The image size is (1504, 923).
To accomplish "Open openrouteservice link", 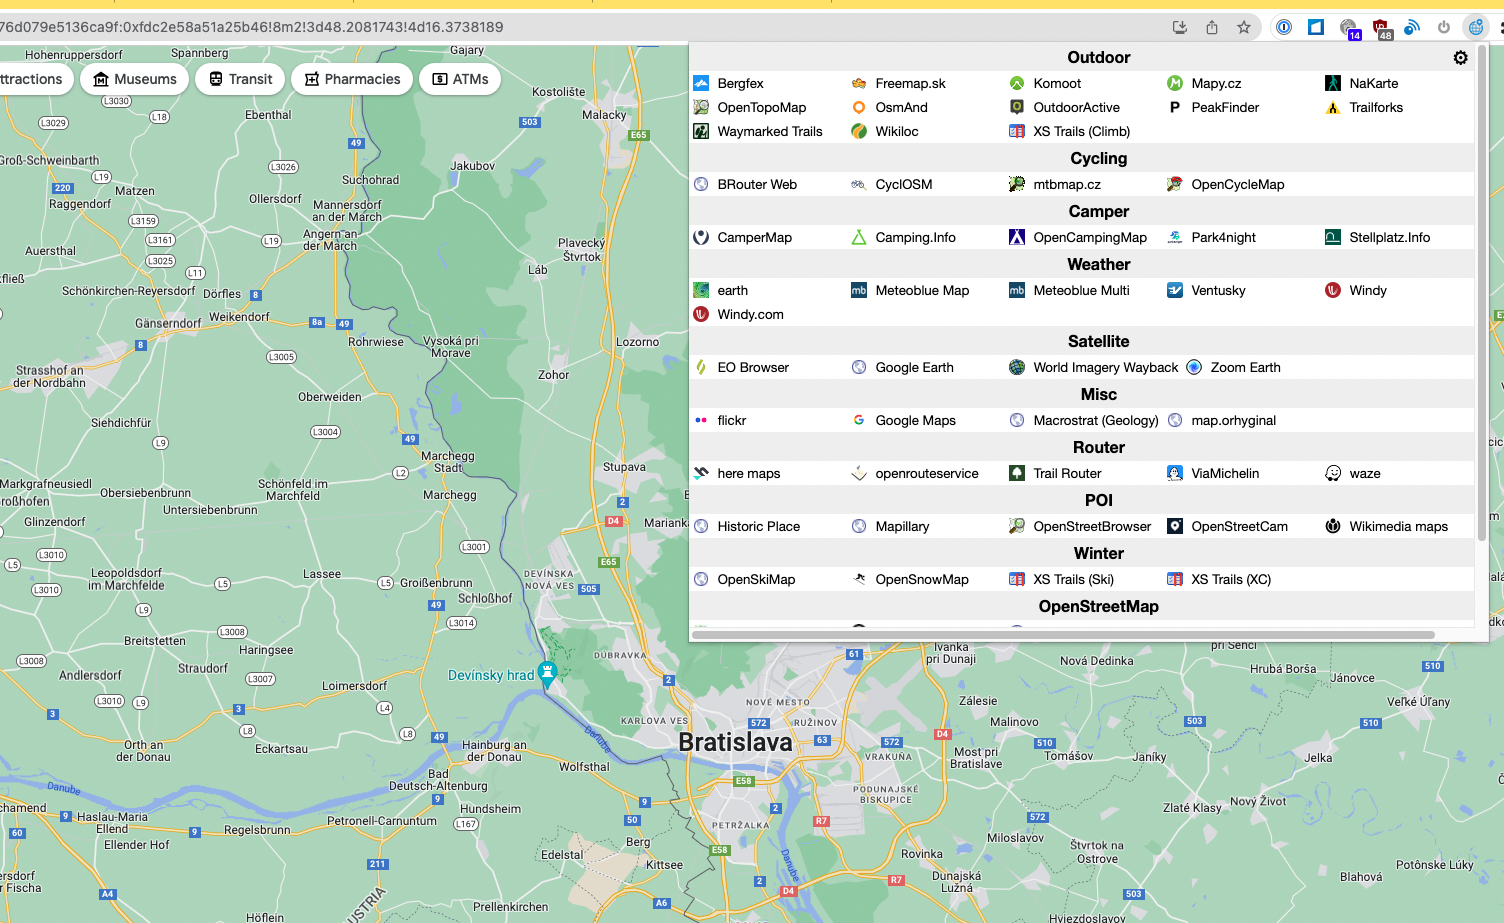I will coord(926,473).
